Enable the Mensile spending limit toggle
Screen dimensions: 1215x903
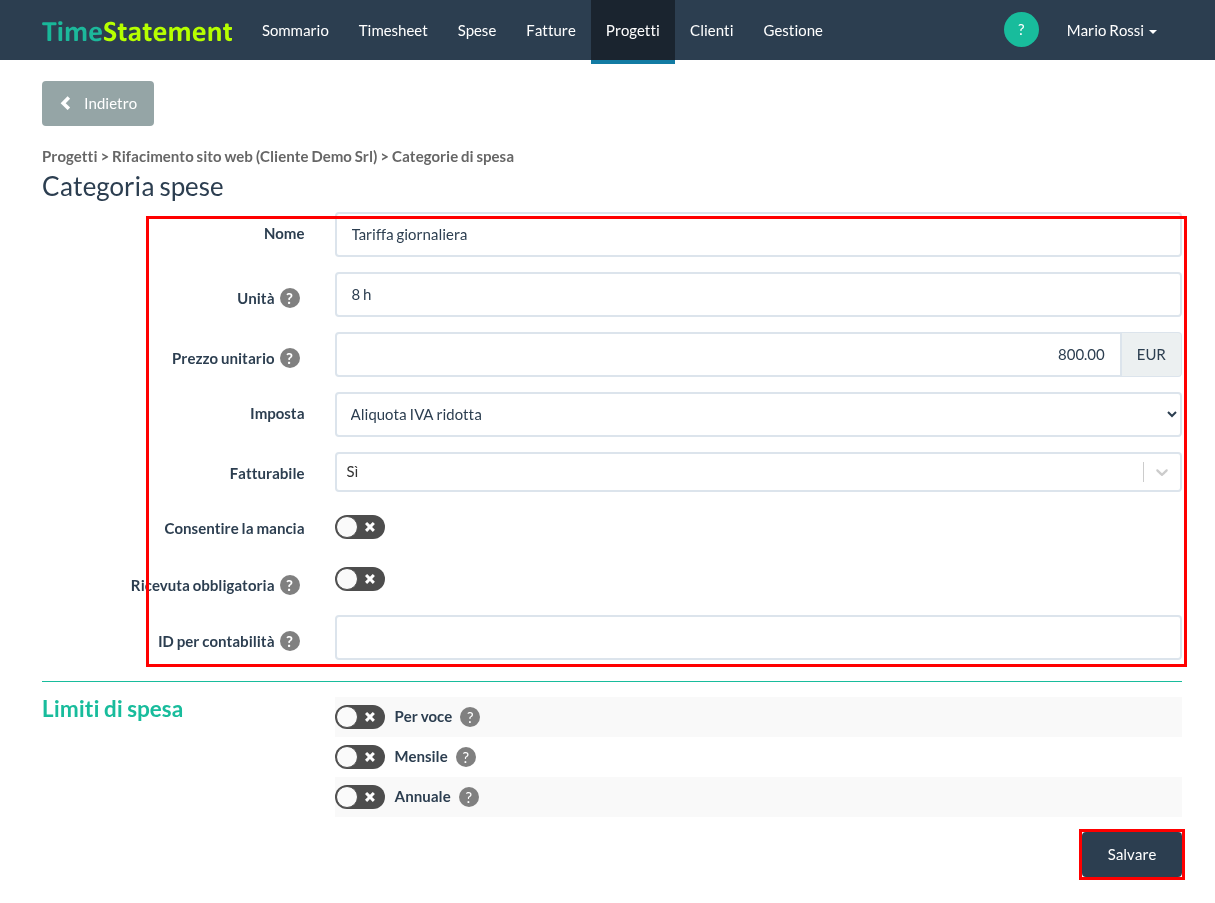360,757
